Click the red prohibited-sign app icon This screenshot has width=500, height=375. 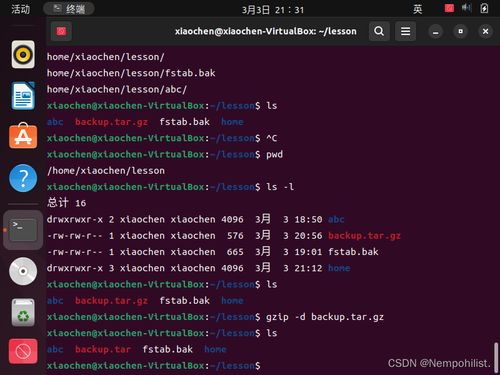pos(23,351)
